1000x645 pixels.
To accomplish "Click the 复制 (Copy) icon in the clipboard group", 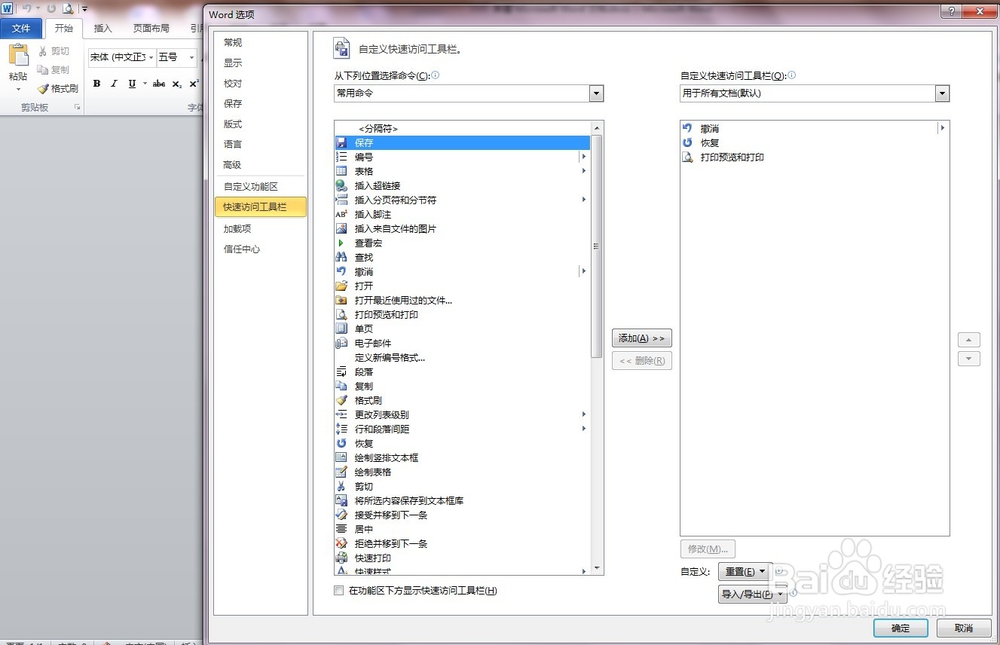I will point(56,68).
